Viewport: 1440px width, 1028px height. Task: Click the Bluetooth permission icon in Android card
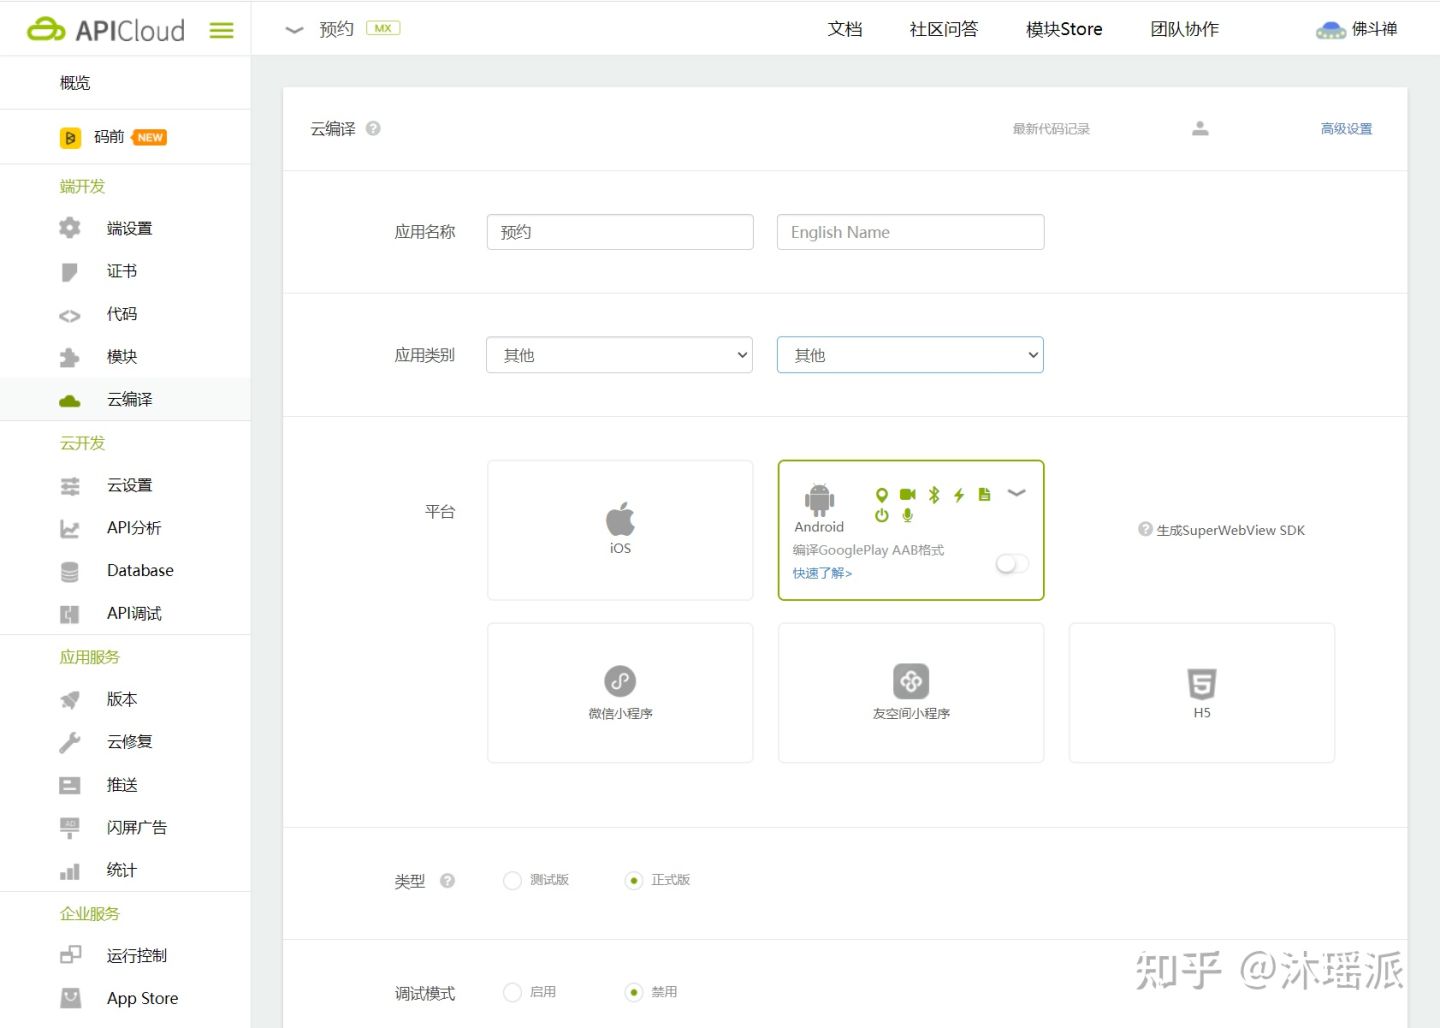point(933,495)
